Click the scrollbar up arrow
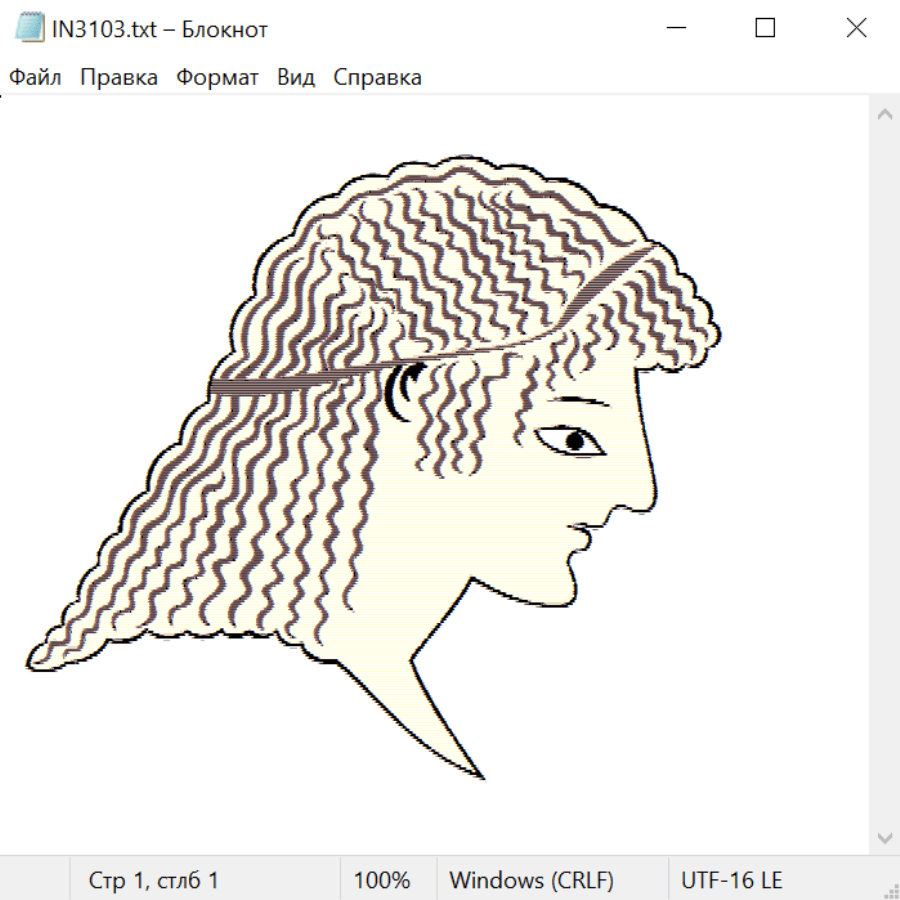 pyautogui.click(x=884, y=115)
